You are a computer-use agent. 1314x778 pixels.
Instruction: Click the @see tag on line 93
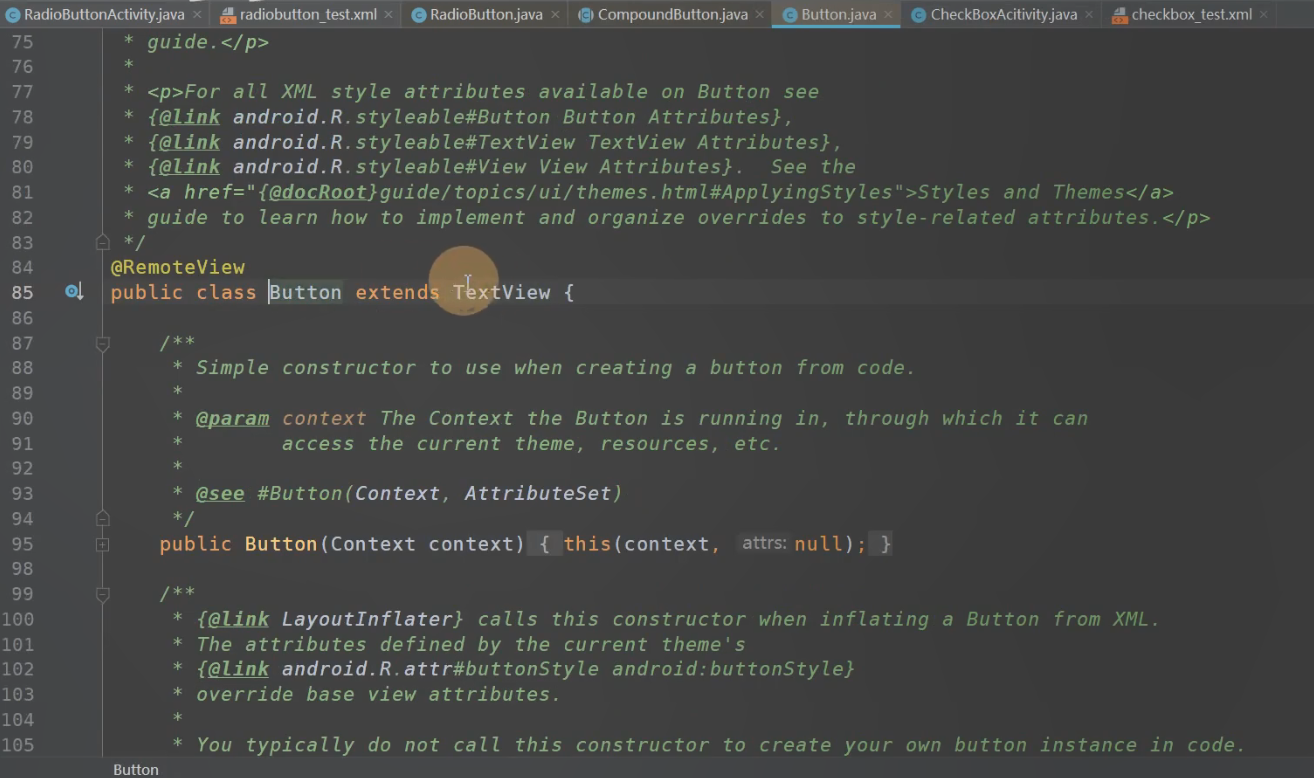click(x=220, y=493)
